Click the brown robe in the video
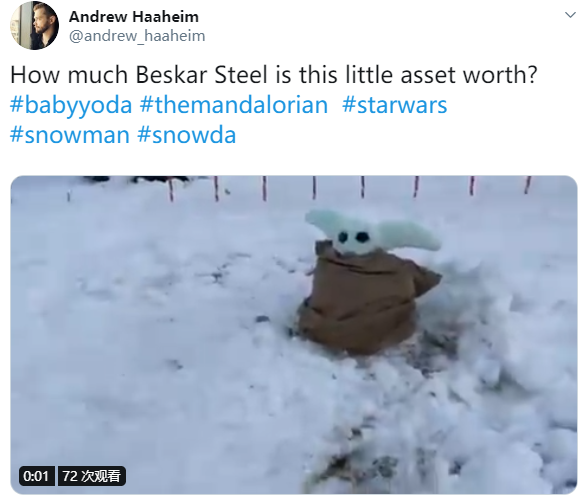588x502 pixels. [x=366, y=302]
